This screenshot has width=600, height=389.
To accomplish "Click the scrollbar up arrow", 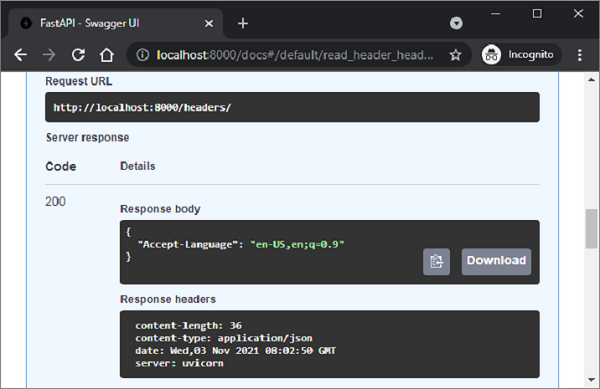I will click(591, 80).
